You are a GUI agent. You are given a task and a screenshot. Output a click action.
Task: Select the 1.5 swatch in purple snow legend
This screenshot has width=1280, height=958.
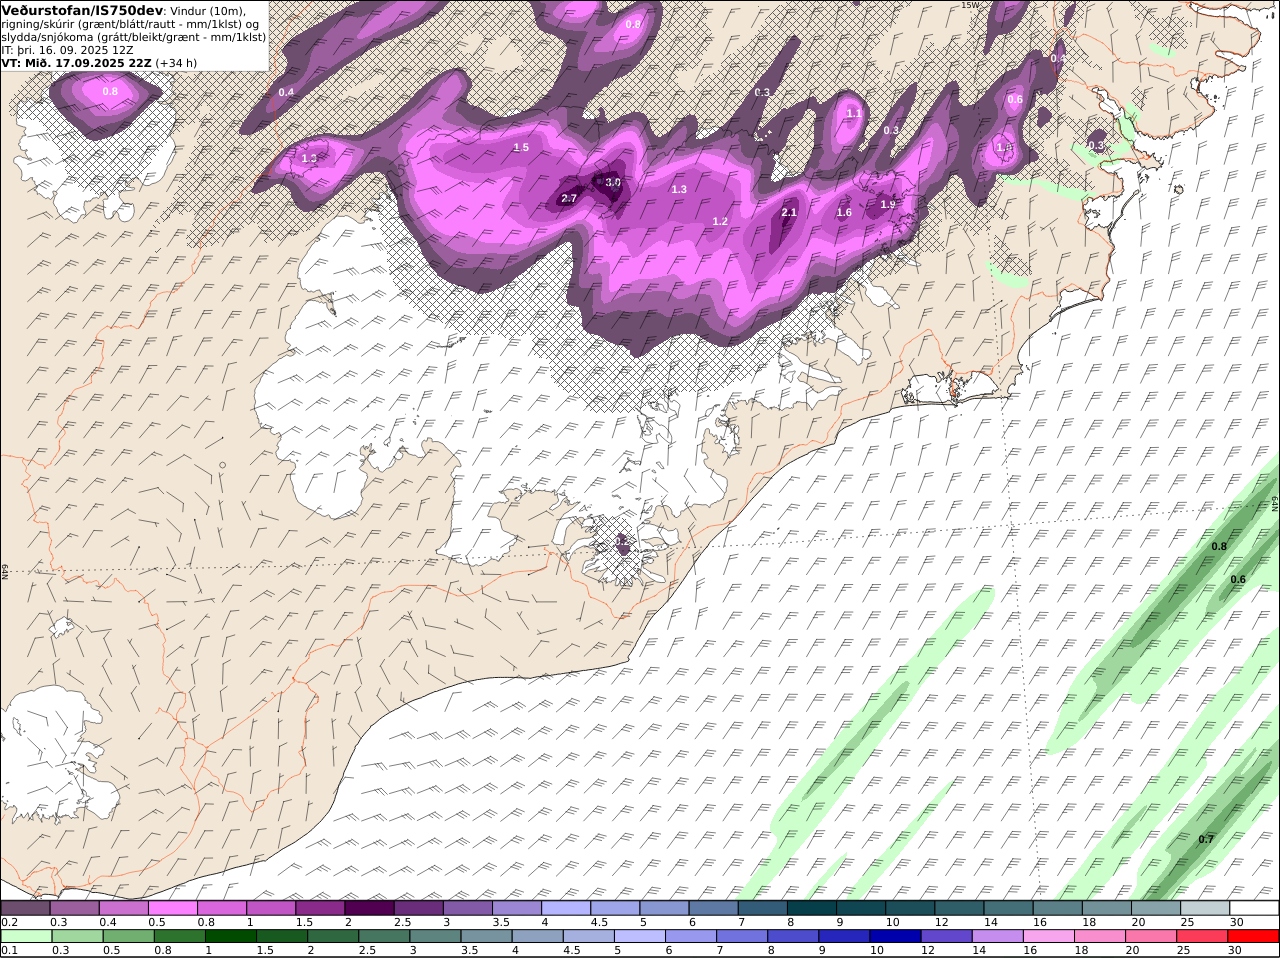click(x=320, y=908)
